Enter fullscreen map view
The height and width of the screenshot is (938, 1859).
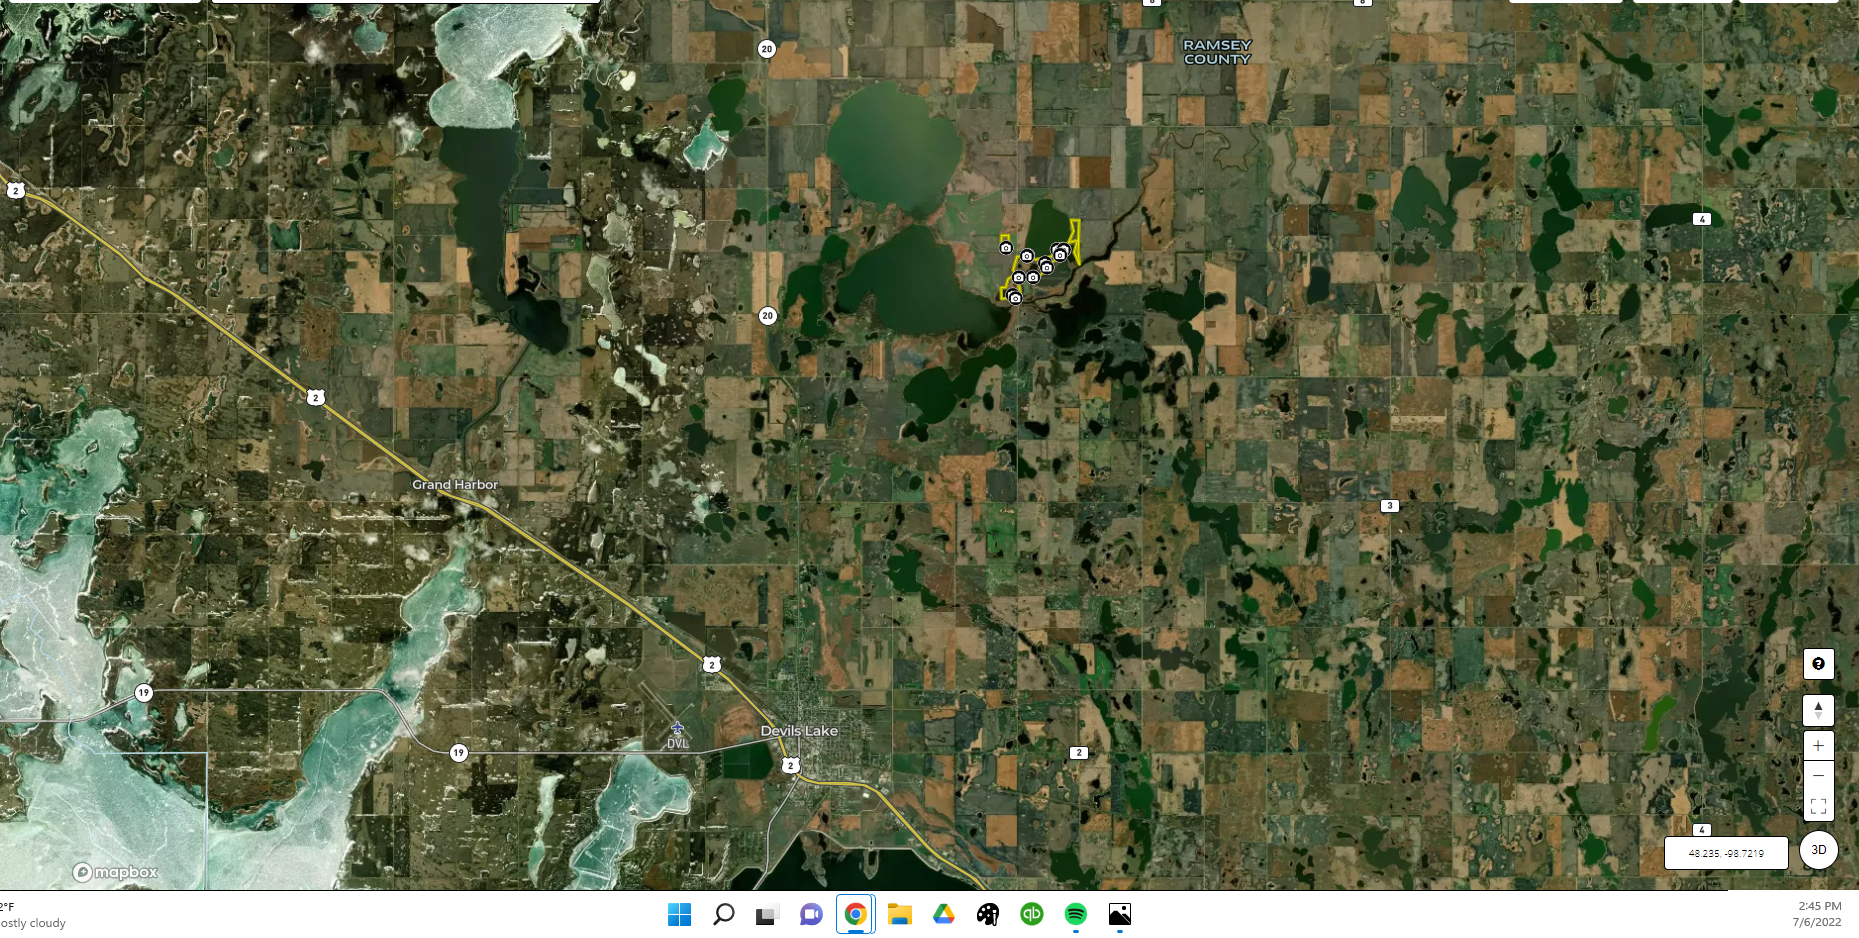1818,806
